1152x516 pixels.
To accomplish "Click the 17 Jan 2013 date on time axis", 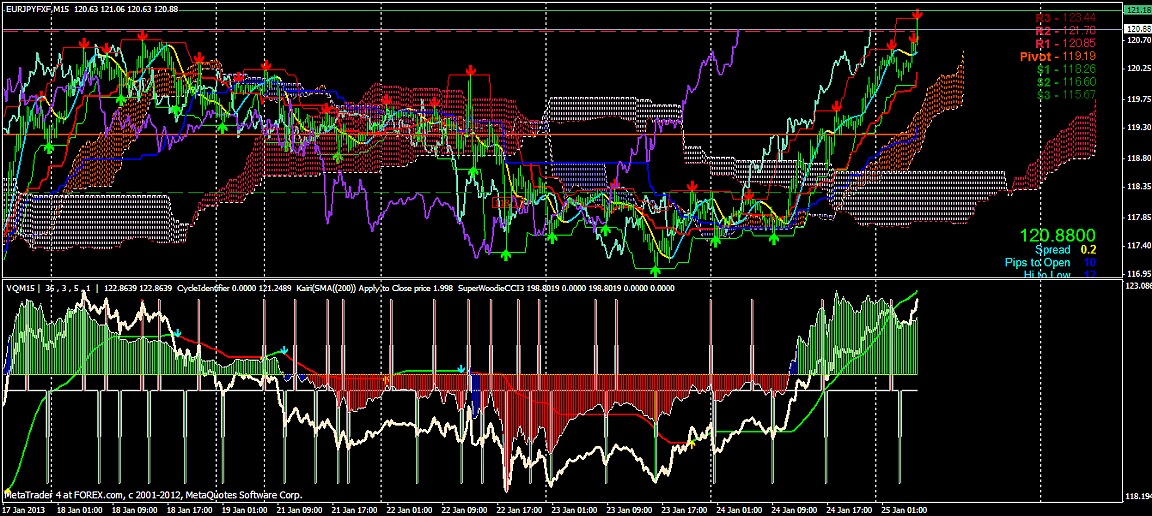I will pyautogui.click(x=25, y=508).
